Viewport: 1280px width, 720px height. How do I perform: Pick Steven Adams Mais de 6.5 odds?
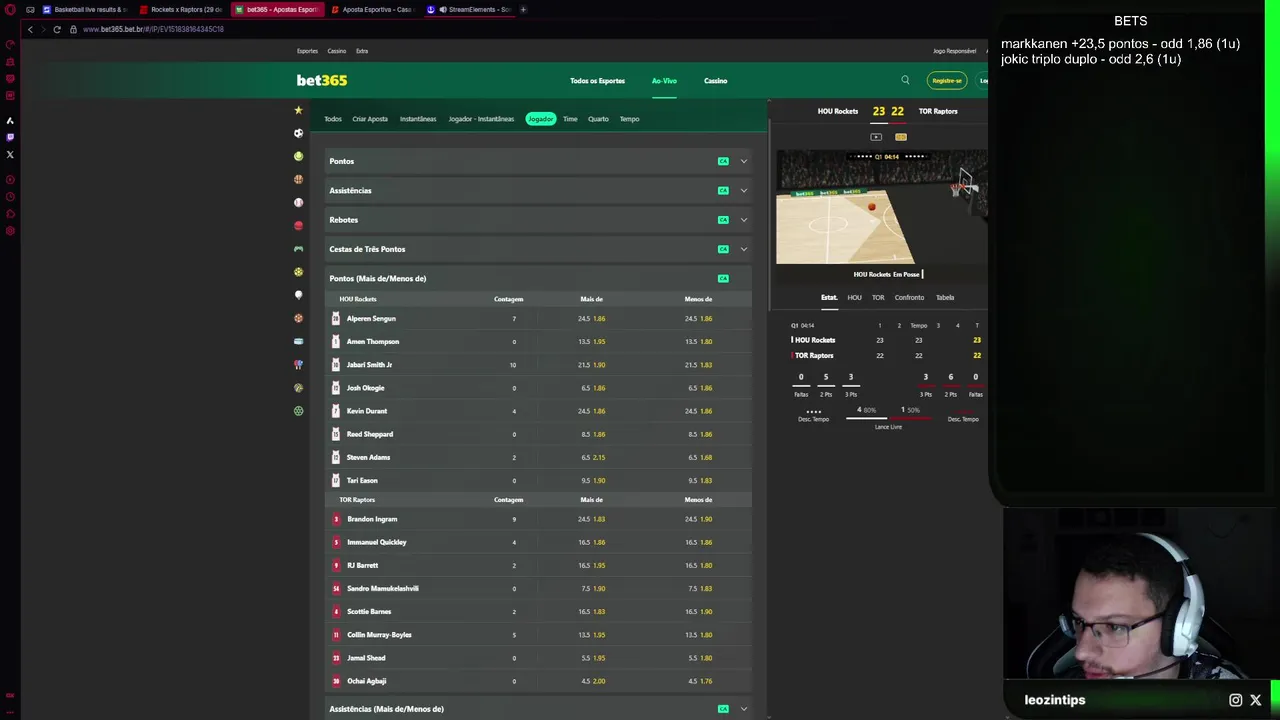click(x=591, y=457)
